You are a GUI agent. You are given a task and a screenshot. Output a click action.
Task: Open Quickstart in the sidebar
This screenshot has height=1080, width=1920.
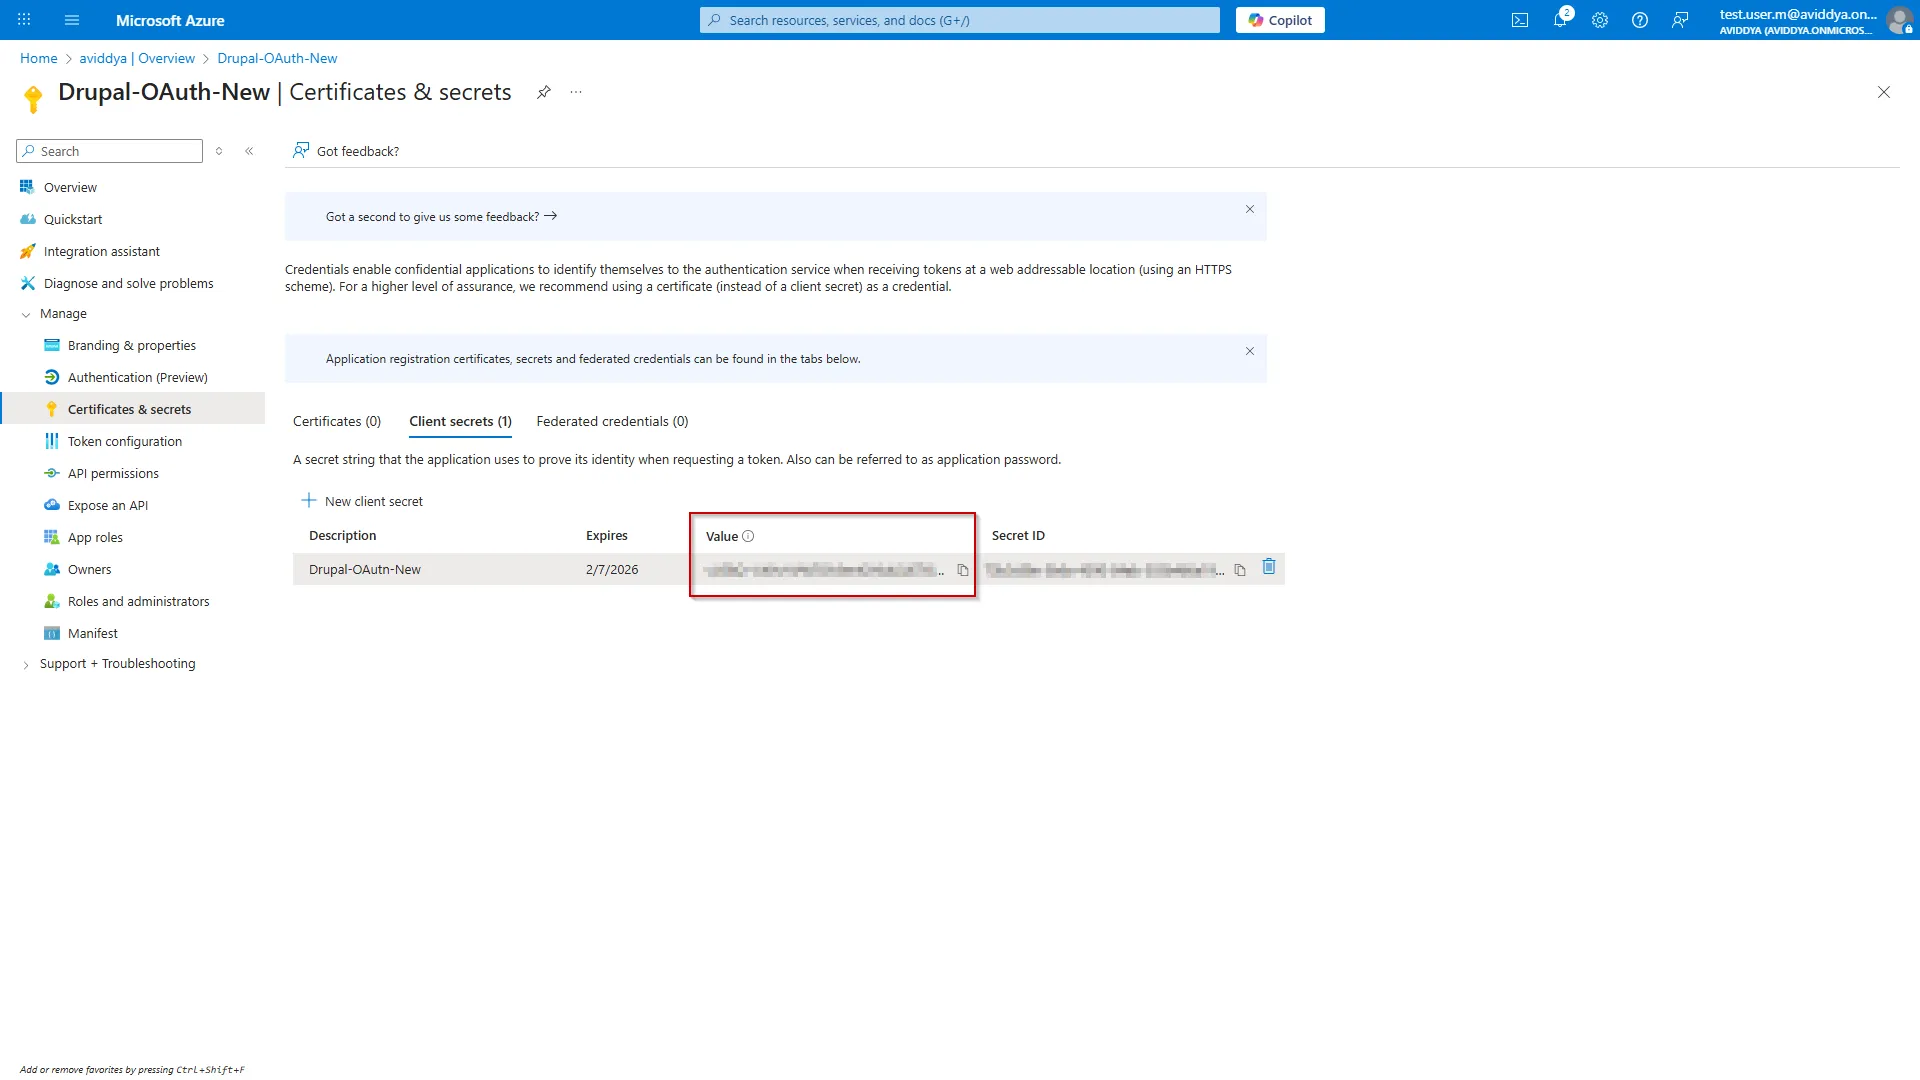(73, 219)
